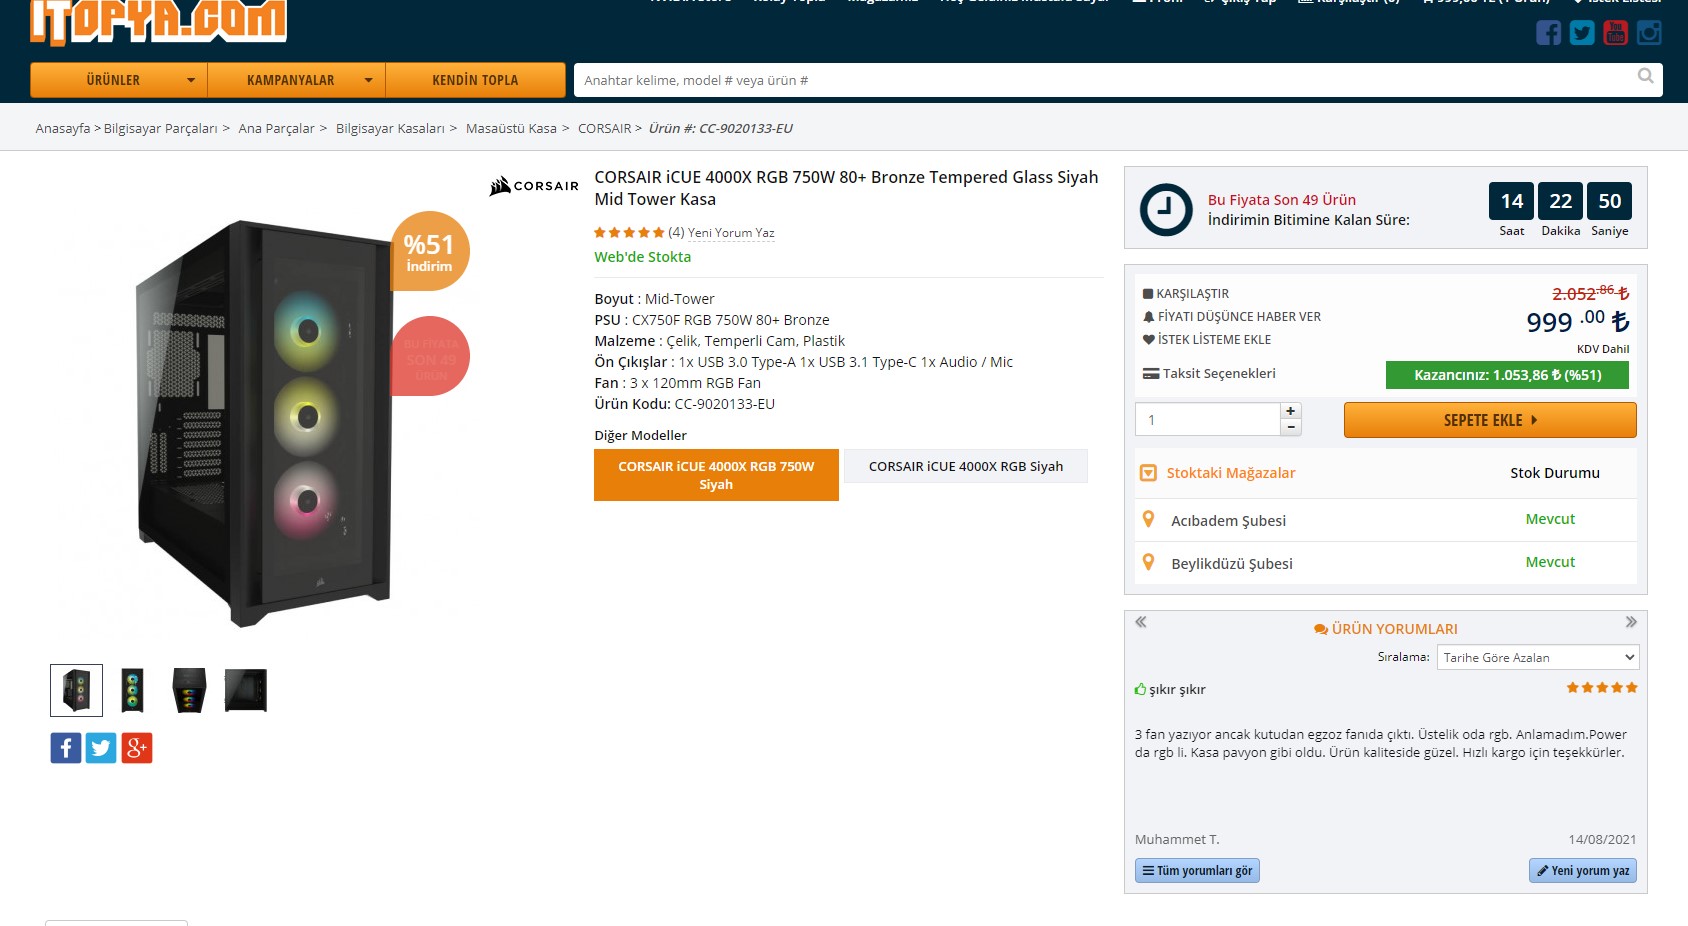Click the search magnifier icon
Viewport: 1688px width, 926px height.
1645,77
